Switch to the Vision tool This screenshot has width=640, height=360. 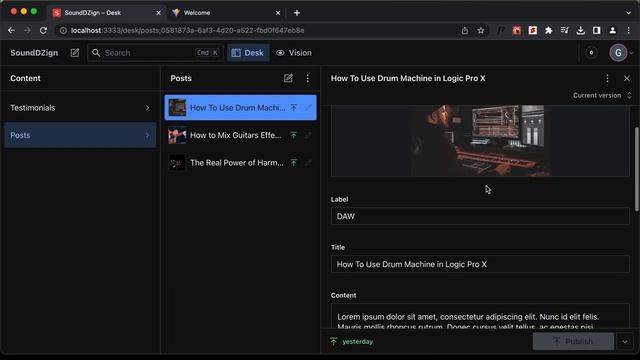point(294,53)
